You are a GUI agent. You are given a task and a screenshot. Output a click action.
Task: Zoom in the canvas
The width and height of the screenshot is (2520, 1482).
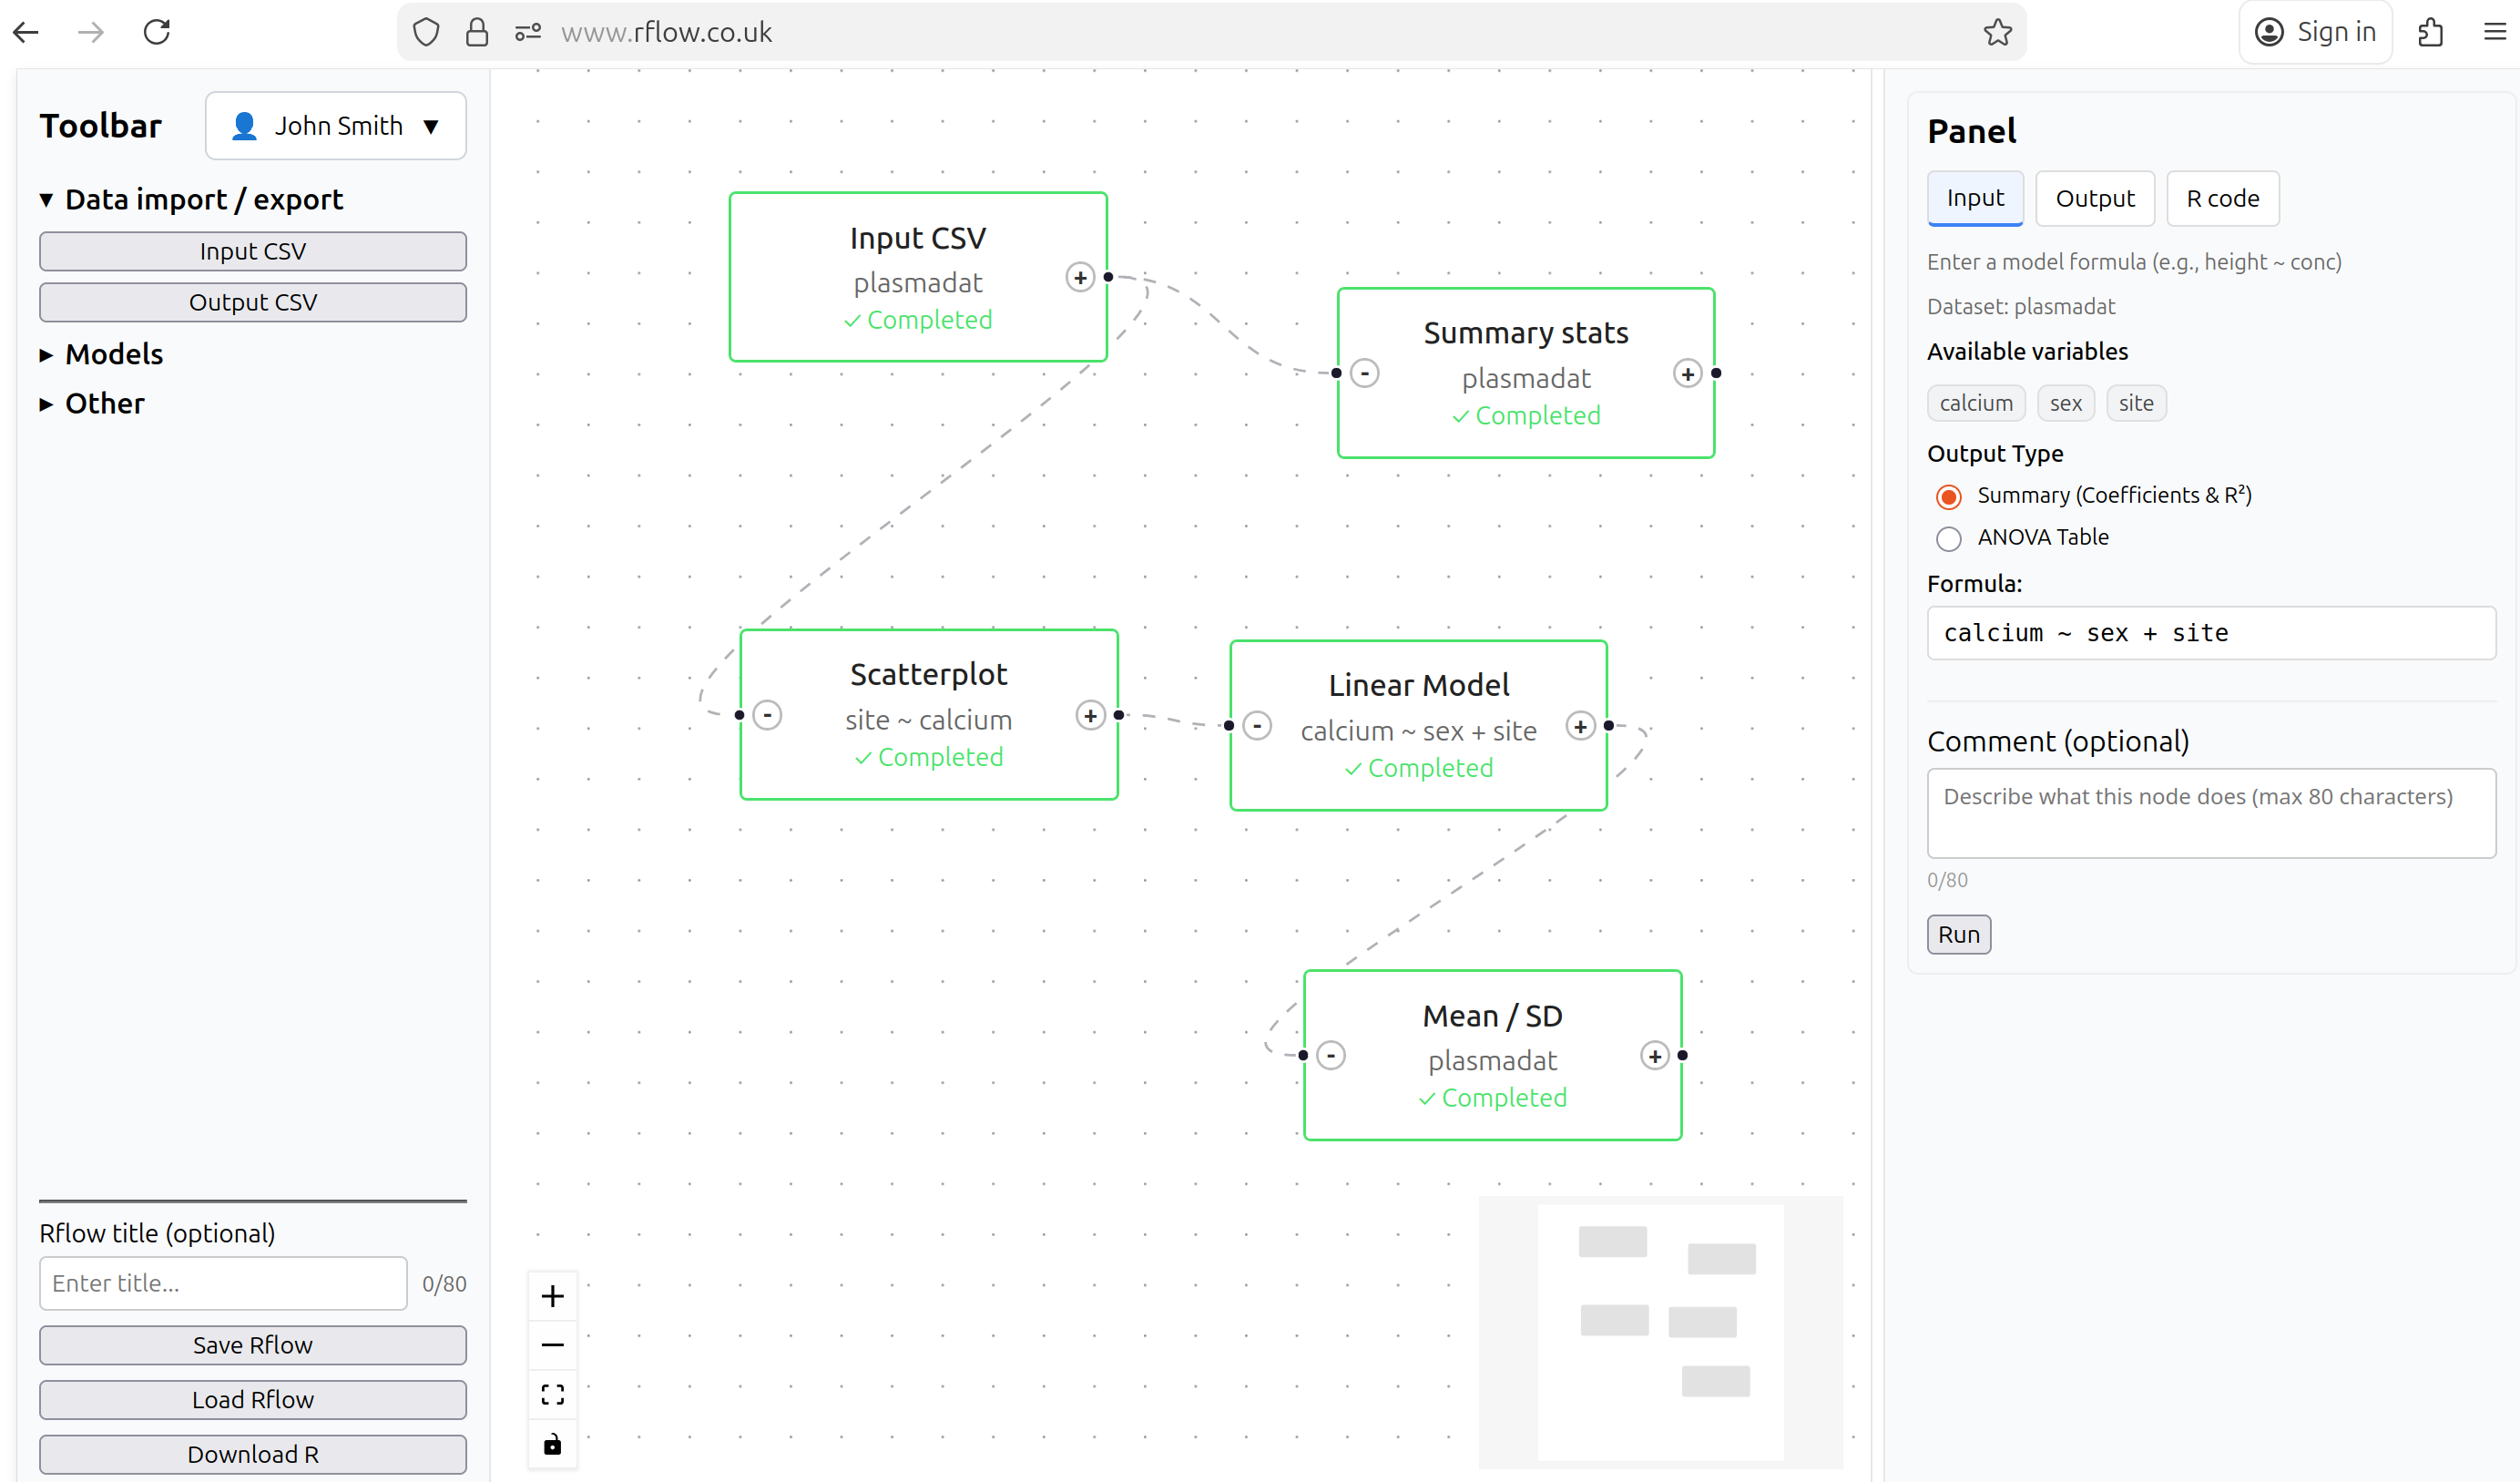click(x=552, y=1296)
